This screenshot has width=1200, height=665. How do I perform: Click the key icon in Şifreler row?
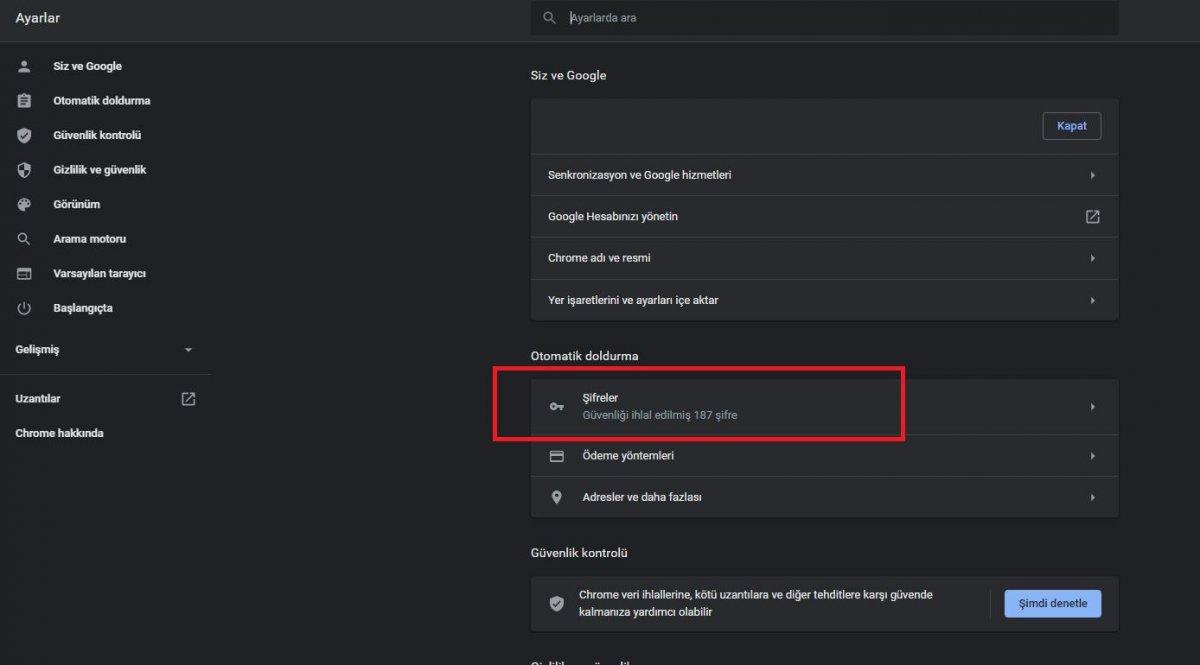tap(557, 406)
